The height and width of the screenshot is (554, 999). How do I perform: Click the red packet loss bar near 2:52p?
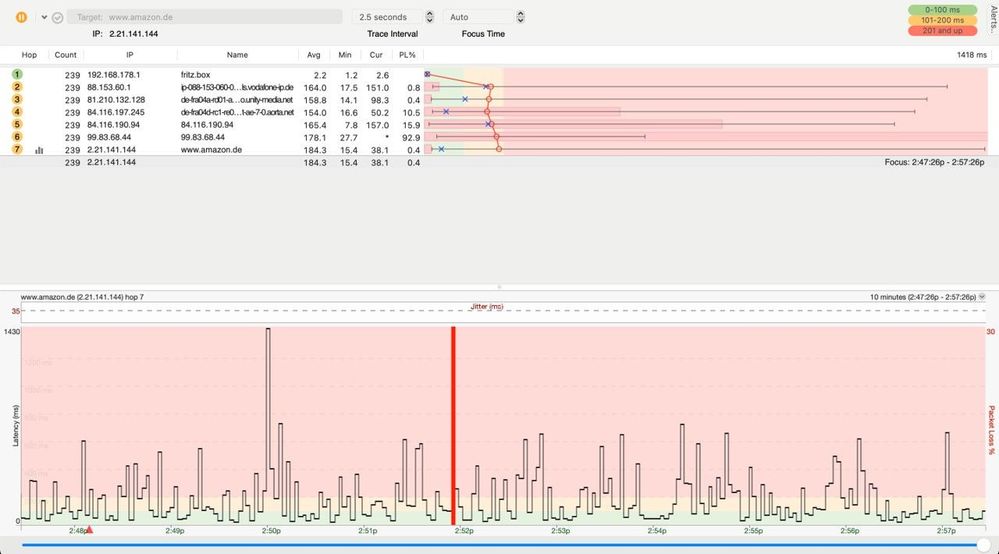(454, 425)
